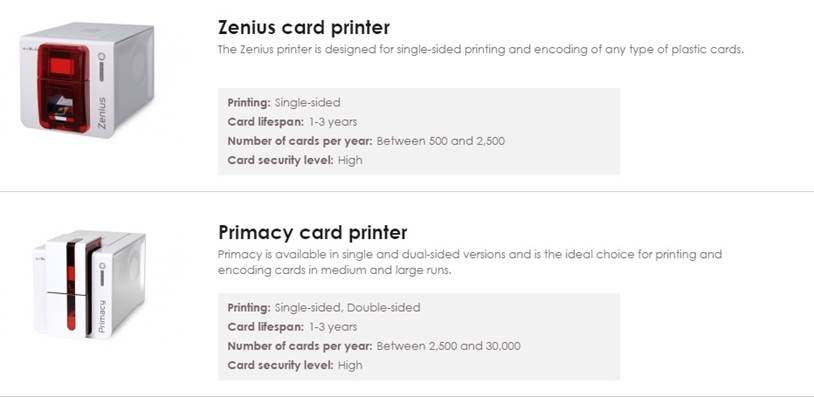The height and width of the screenshot is (397, 814).
Task: Click the Zenius name label on printer side
Action: click(102, 113)
